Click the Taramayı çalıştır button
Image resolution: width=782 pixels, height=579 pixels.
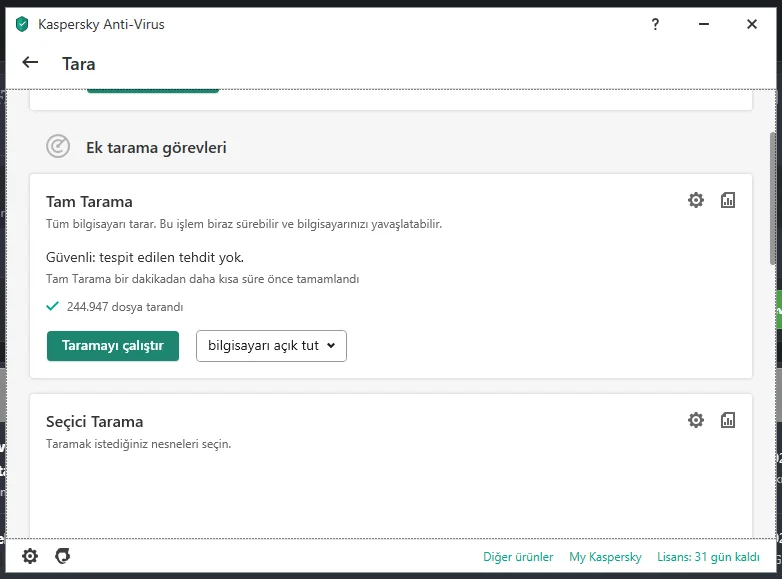point(113,346)
